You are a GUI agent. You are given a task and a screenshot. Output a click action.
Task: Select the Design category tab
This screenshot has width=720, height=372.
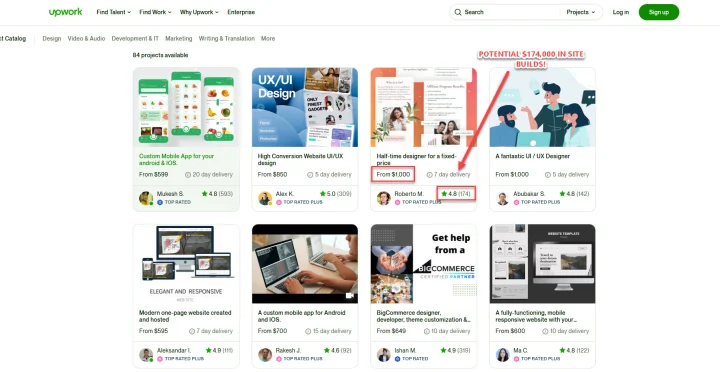[52, 39]
